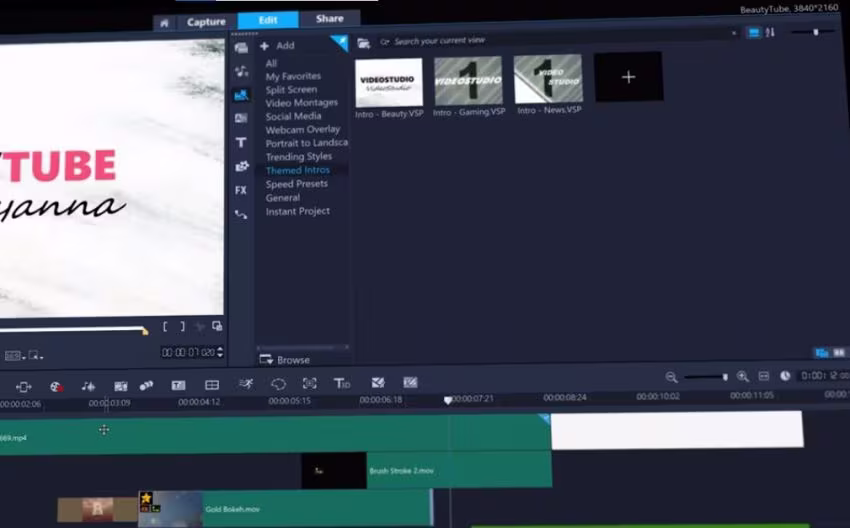Toggle library thumbnail view button
The width and height of the screenshot is (850, 528).
[754, 33]
